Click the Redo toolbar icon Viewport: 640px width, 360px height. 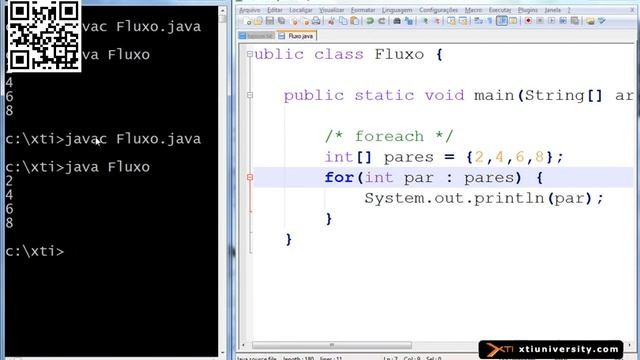[382, 21]
